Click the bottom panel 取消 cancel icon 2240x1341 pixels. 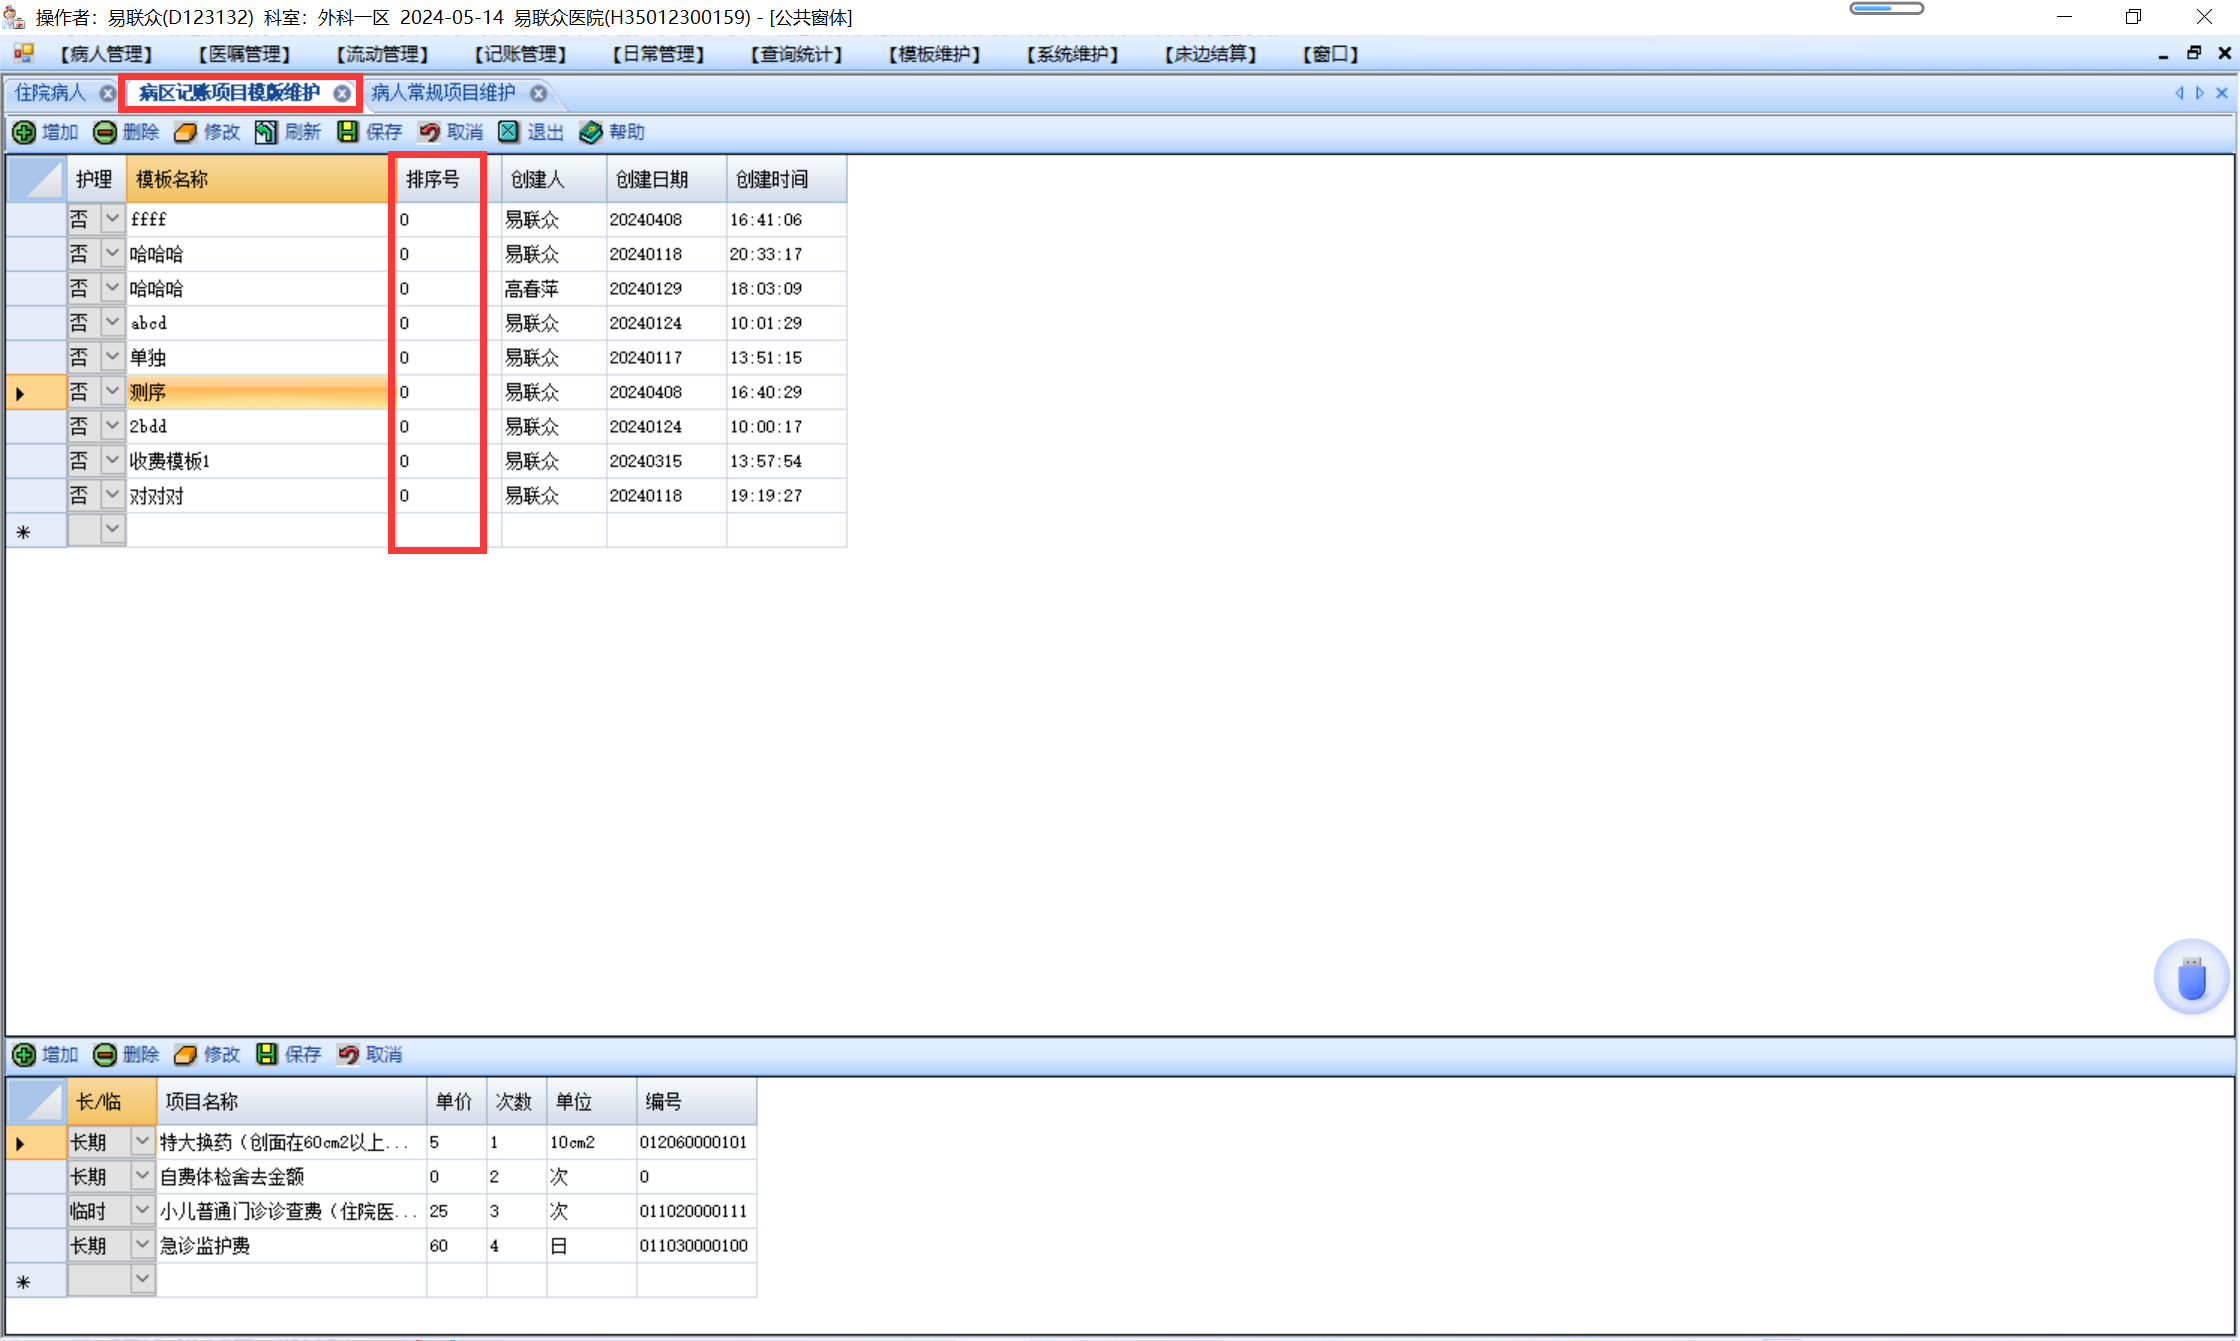[x=348, y=1054]
